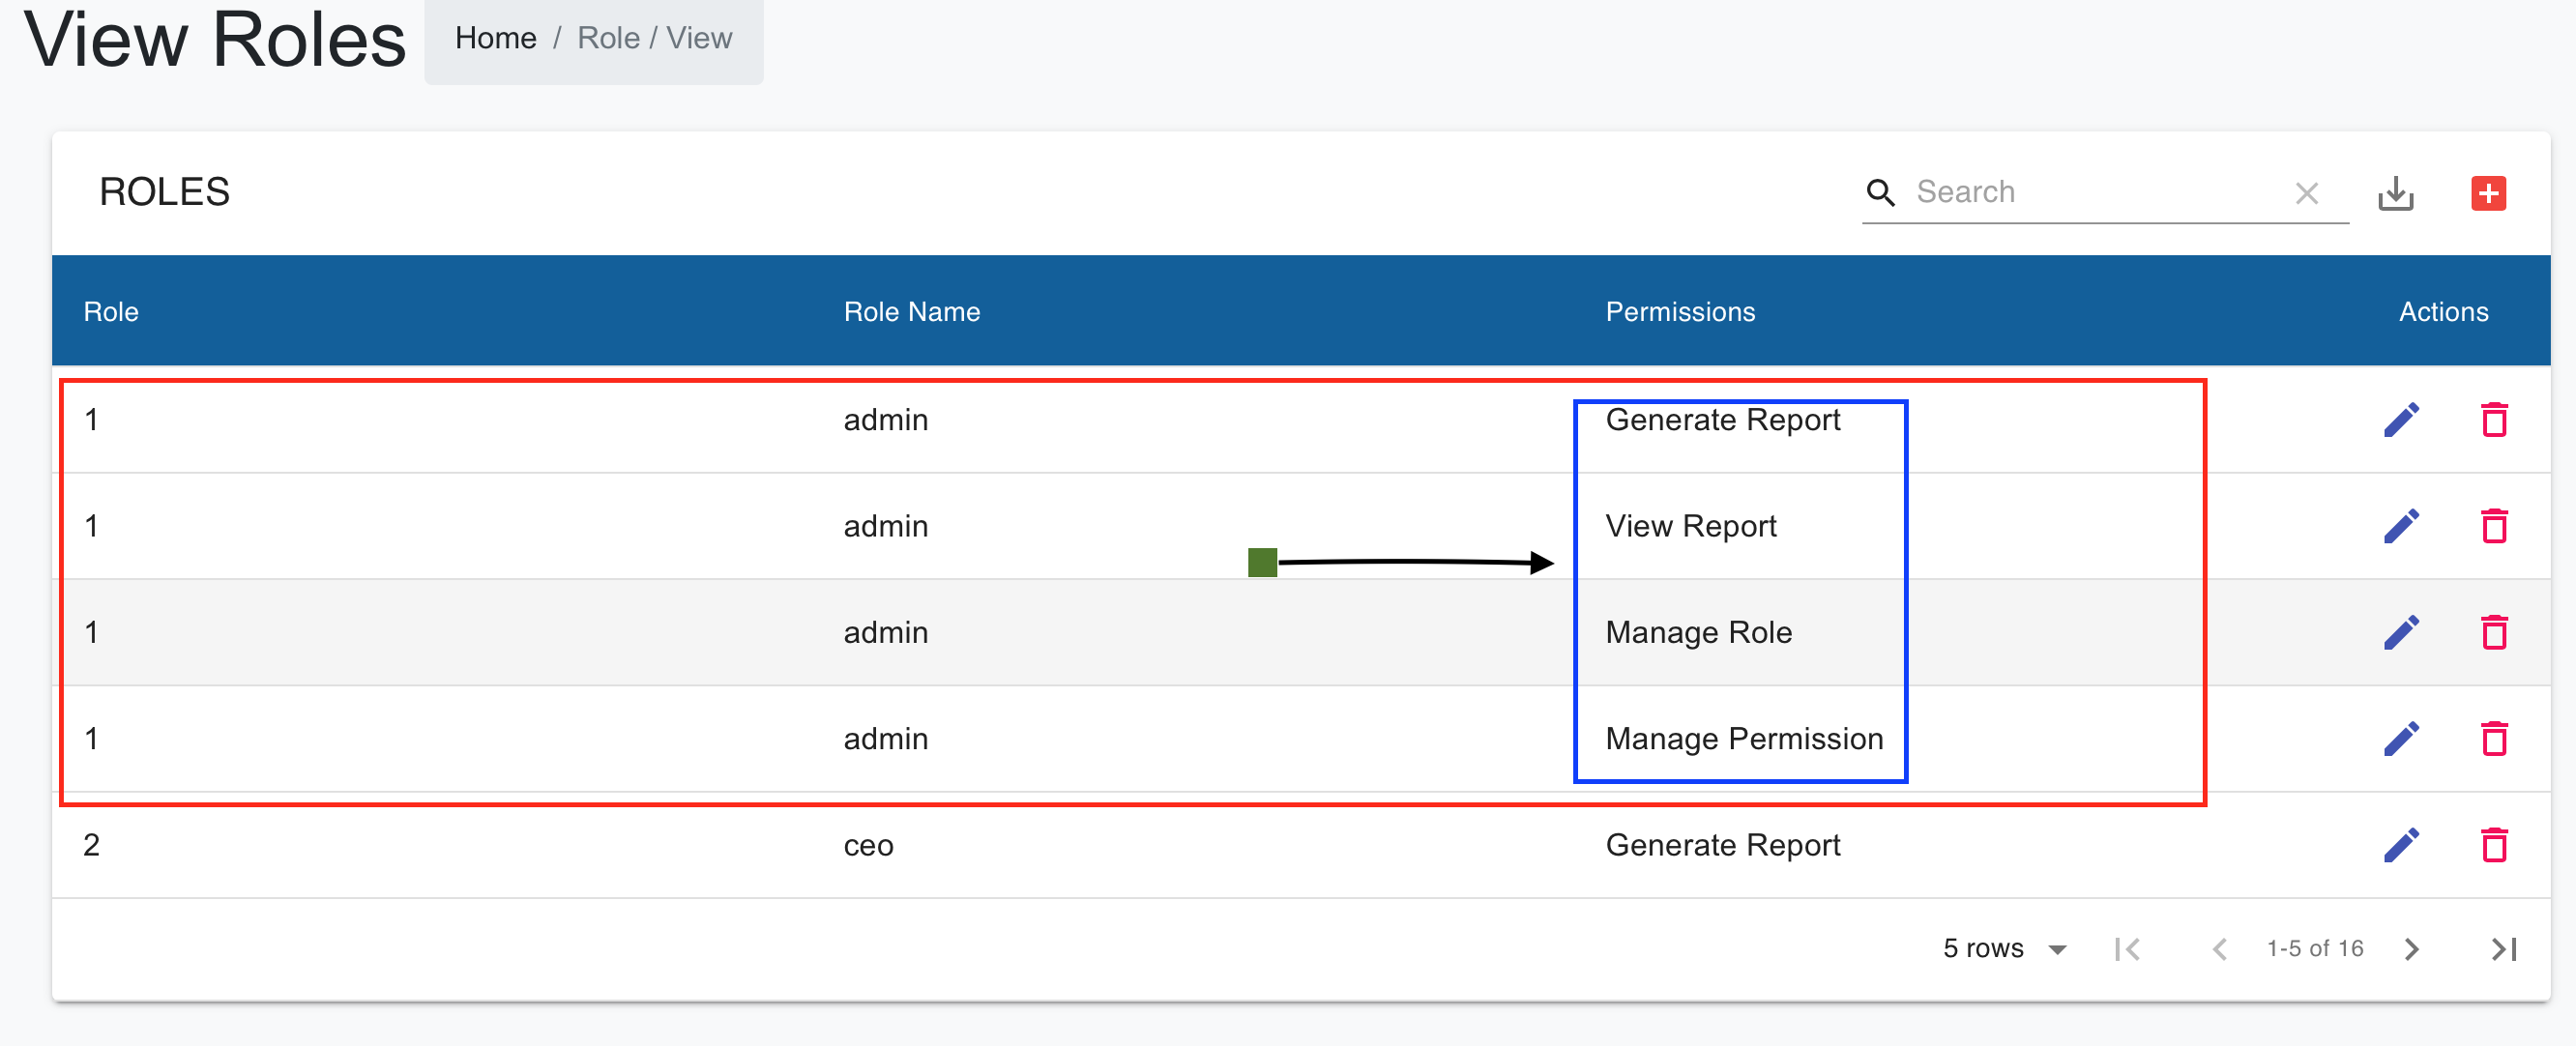
Task: Edit the admin role with Manage Role permission
Action: tap(2401, 632)
